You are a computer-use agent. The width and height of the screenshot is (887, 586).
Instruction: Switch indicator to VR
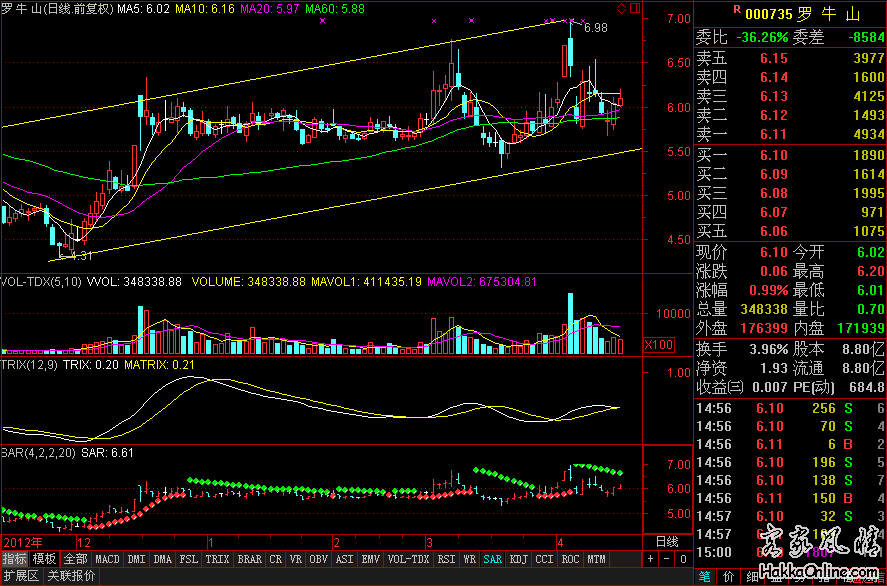(296, 559)
